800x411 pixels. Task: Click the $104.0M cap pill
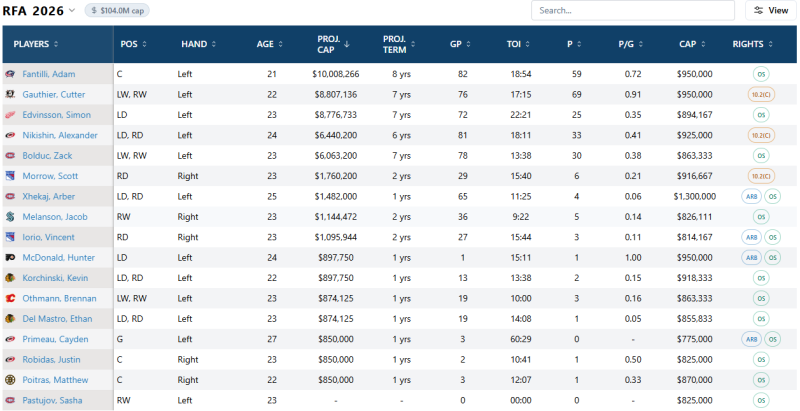click(117, 10)
